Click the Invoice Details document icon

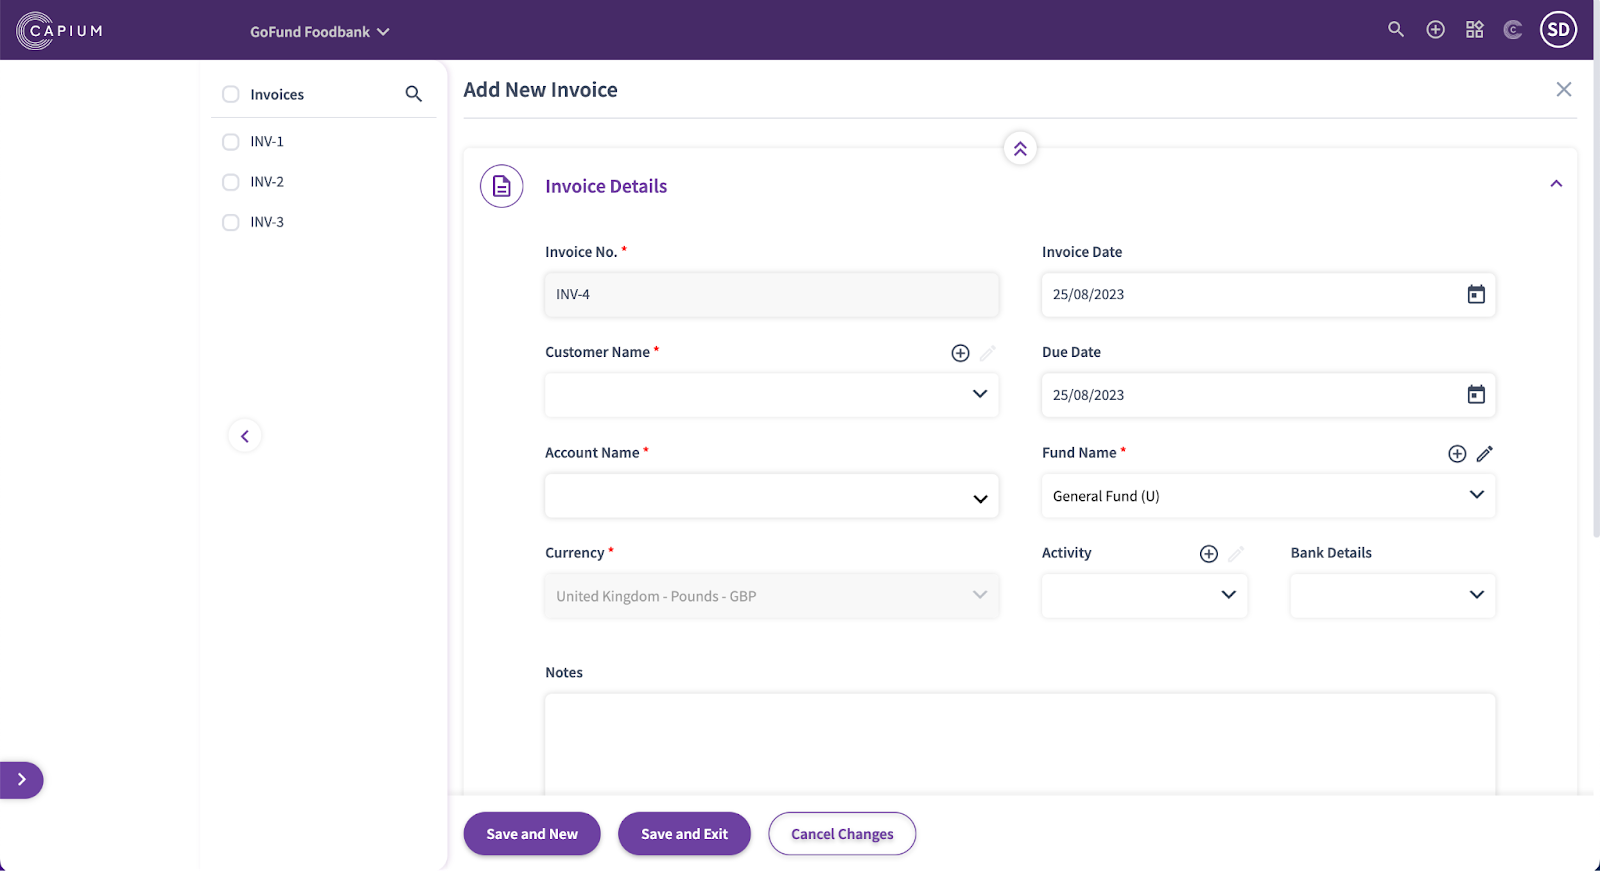pos(502,186)
